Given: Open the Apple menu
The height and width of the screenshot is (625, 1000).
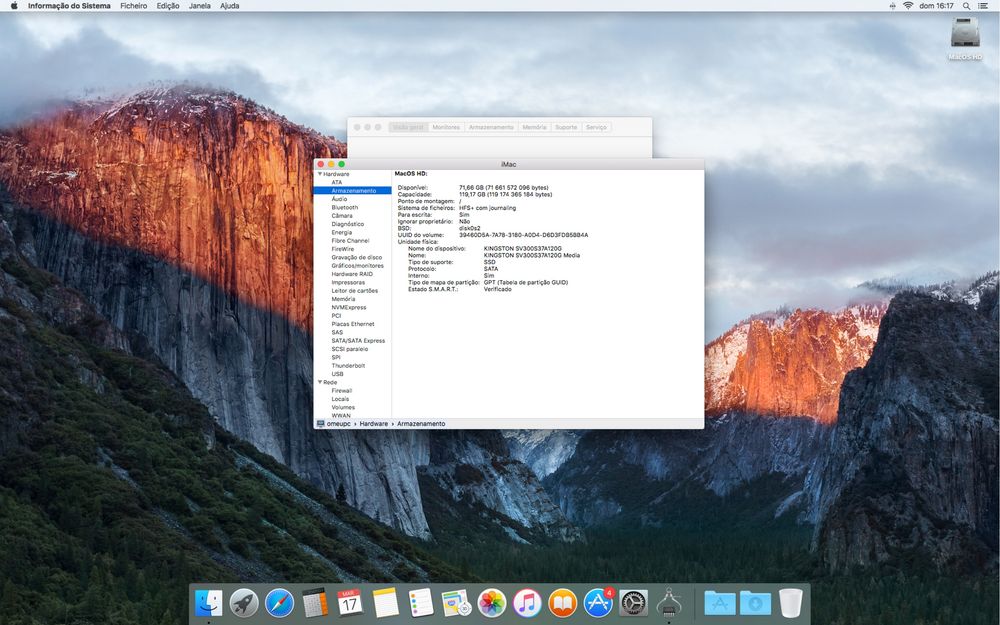Looking at the screenshot, I should 14,6.
